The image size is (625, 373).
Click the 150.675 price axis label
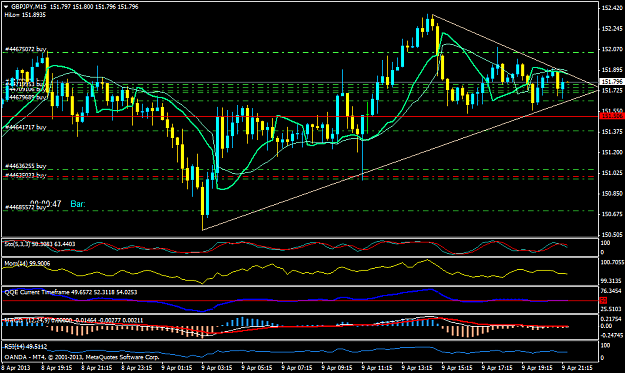612,214
